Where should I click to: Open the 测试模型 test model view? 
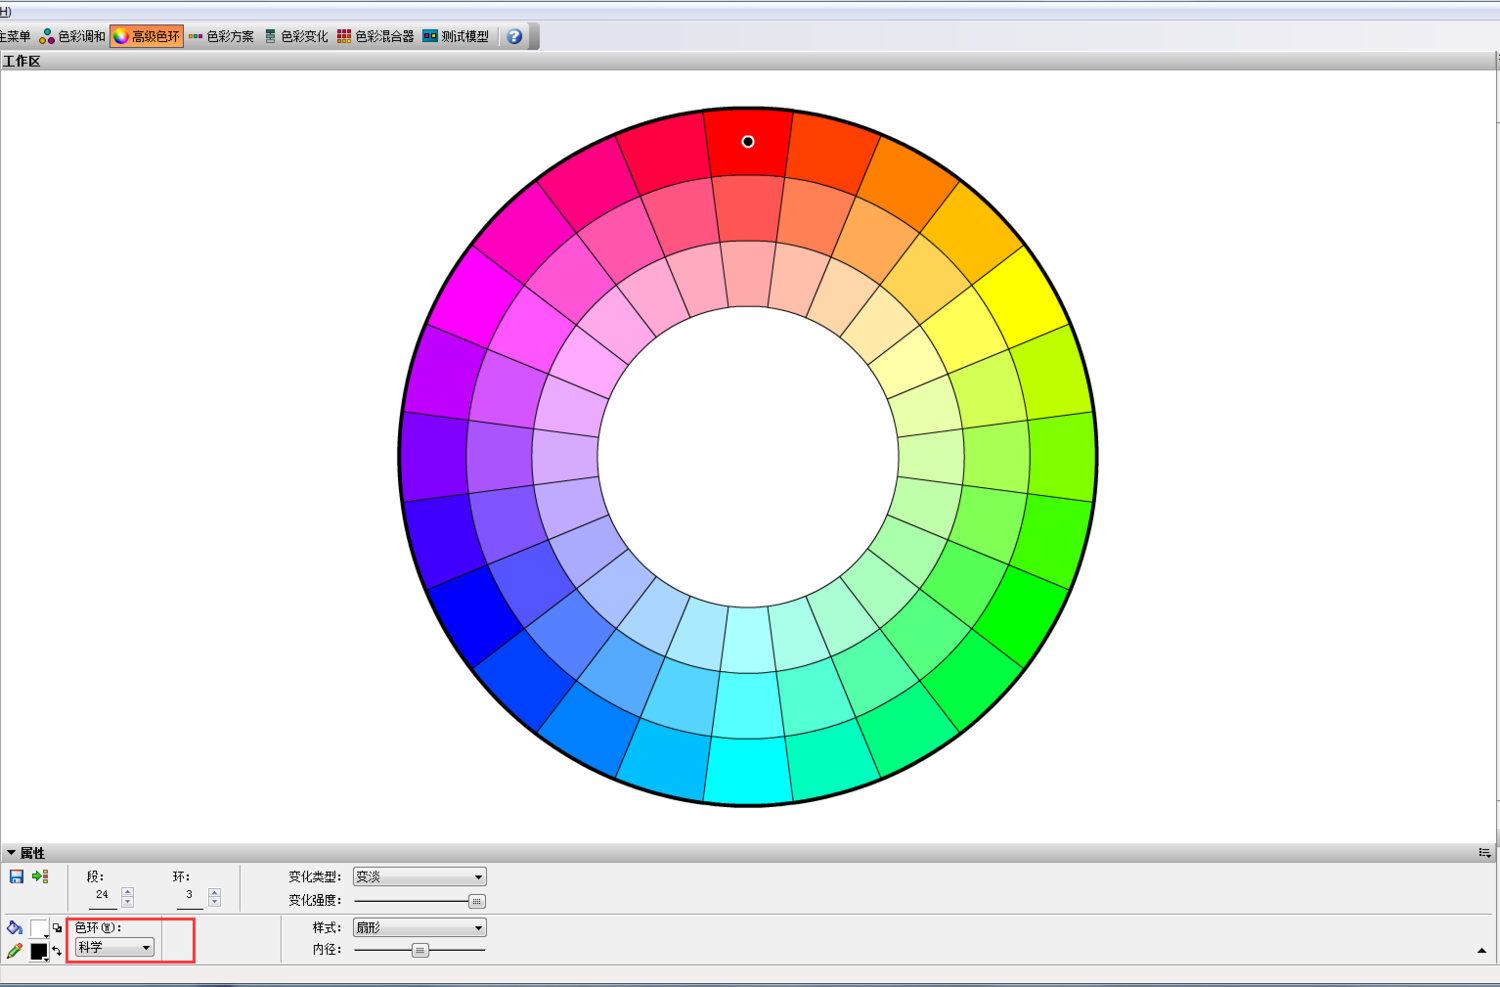[456, 37]
